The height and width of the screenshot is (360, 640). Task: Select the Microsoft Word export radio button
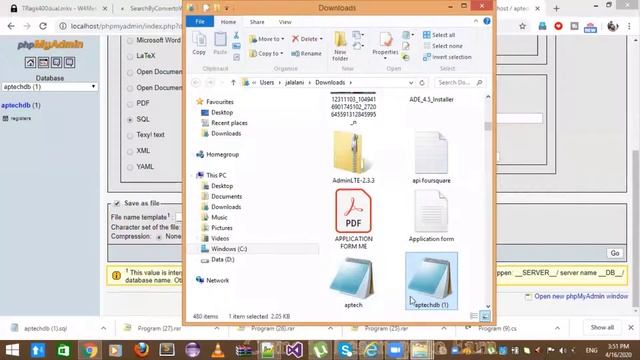point(130,40)
